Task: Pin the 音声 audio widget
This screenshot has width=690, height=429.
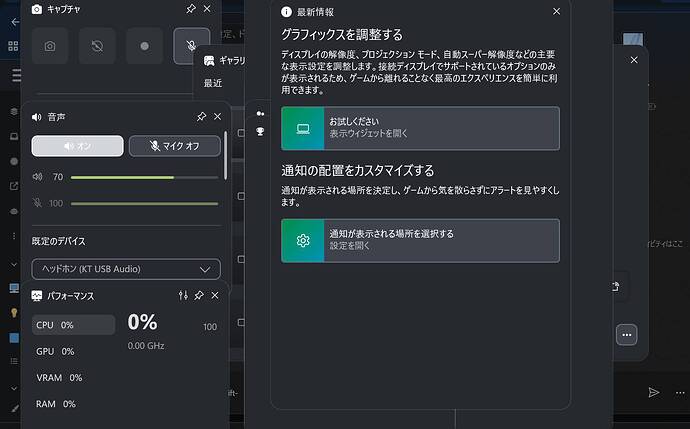Action: pos(201,117)
